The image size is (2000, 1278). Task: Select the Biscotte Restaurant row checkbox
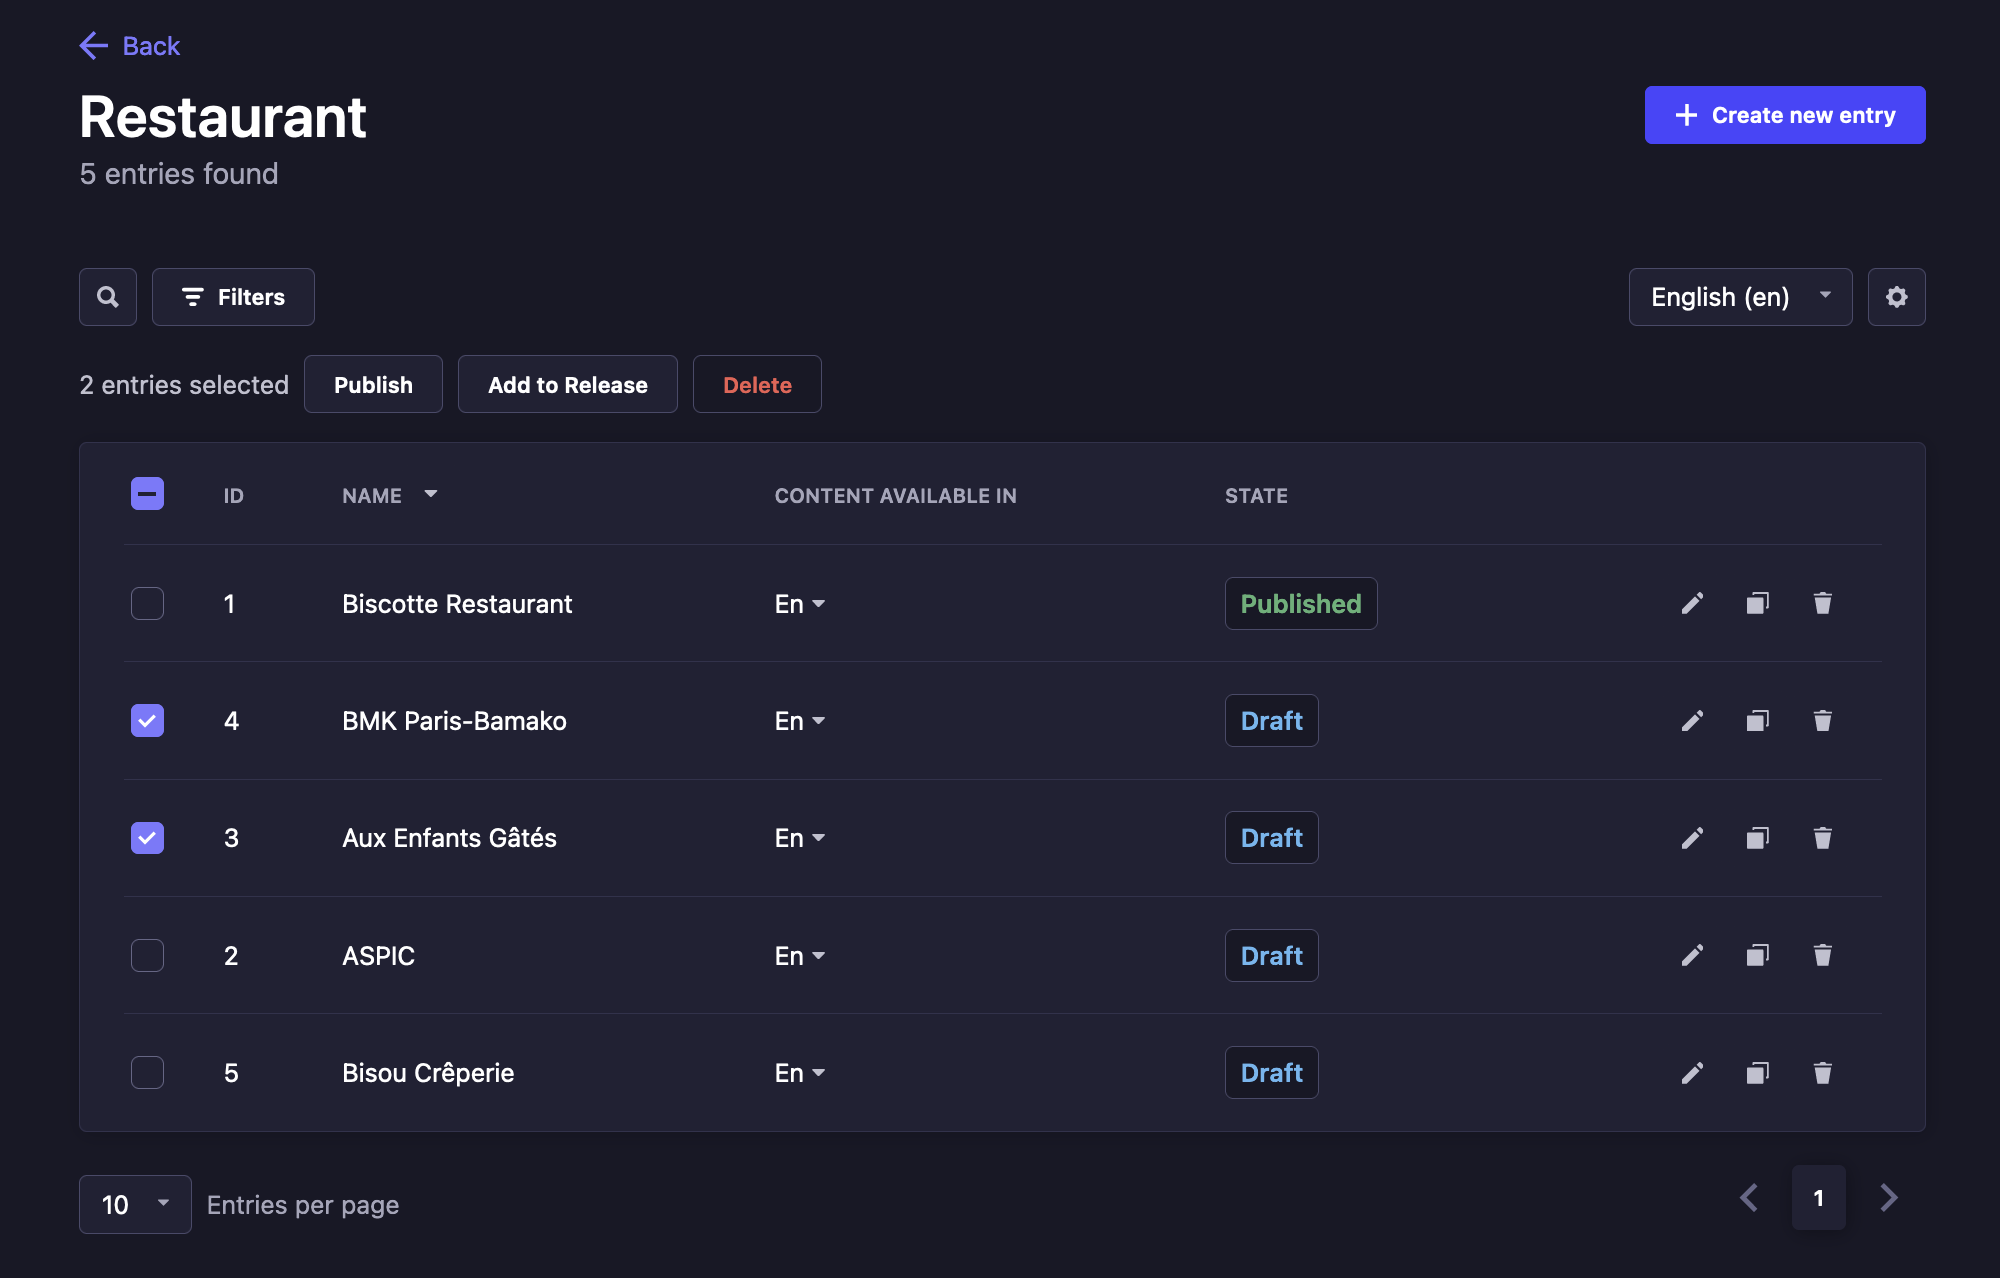[x=147, y=603]
